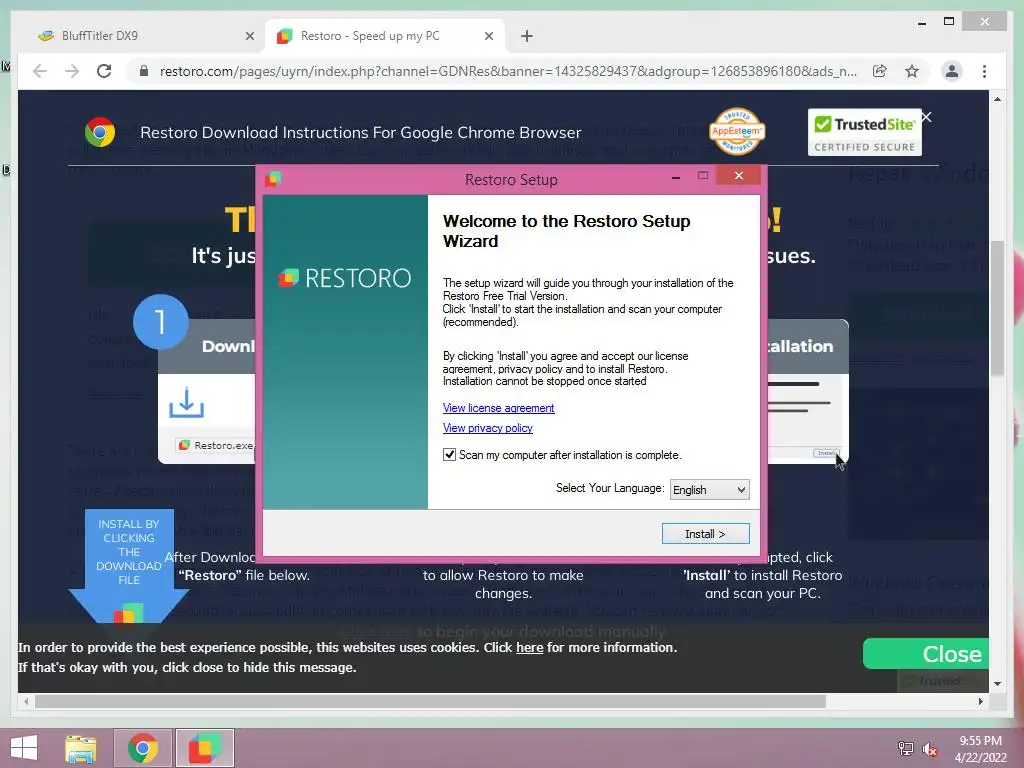Image resolution: width=1024 pixels, height=768 pixels.
Task: Click the Restoro logo in setup sidebar
Action: coord(345,278)
